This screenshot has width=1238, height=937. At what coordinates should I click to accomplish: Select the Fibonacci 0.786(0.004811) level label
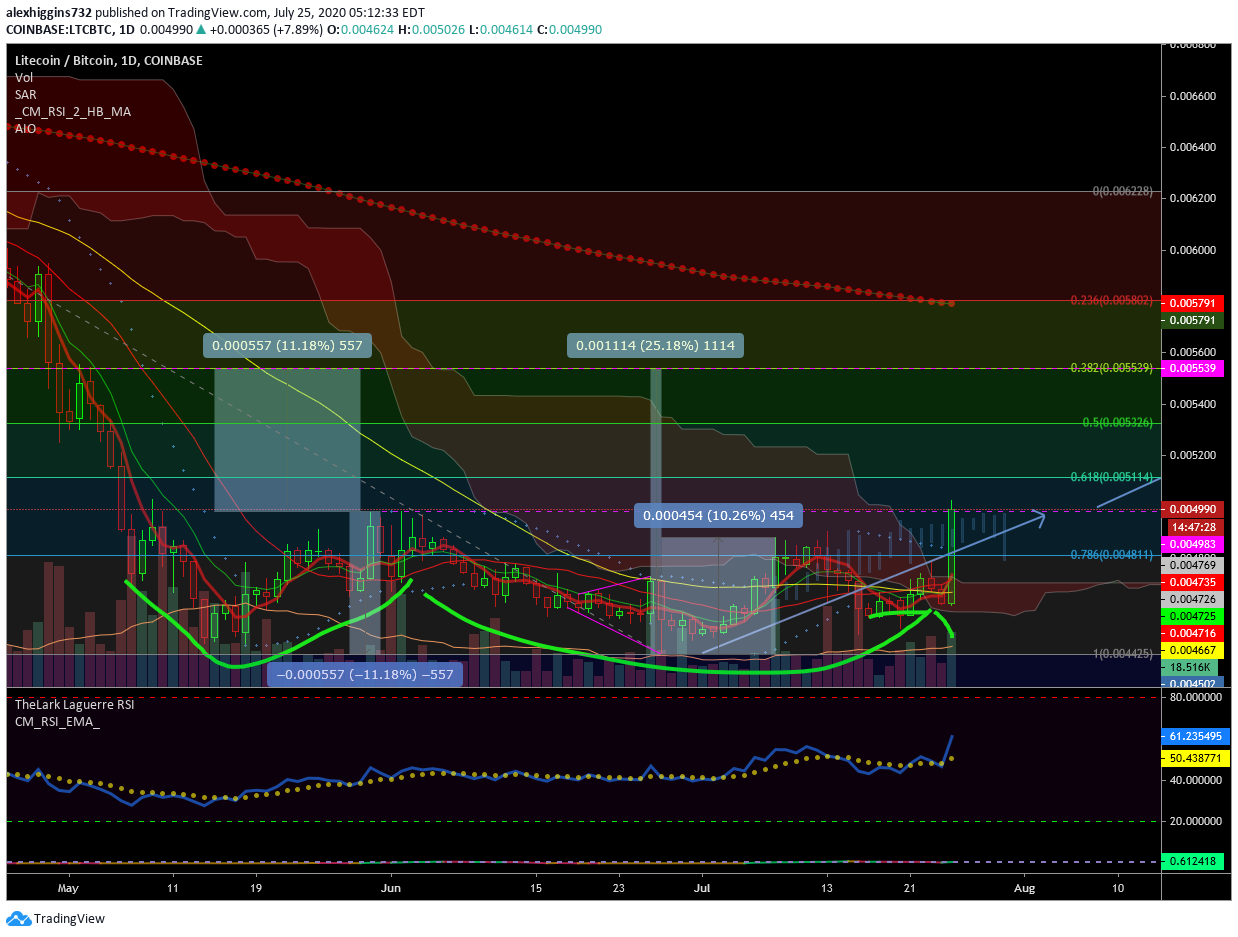click(1112, 555)
